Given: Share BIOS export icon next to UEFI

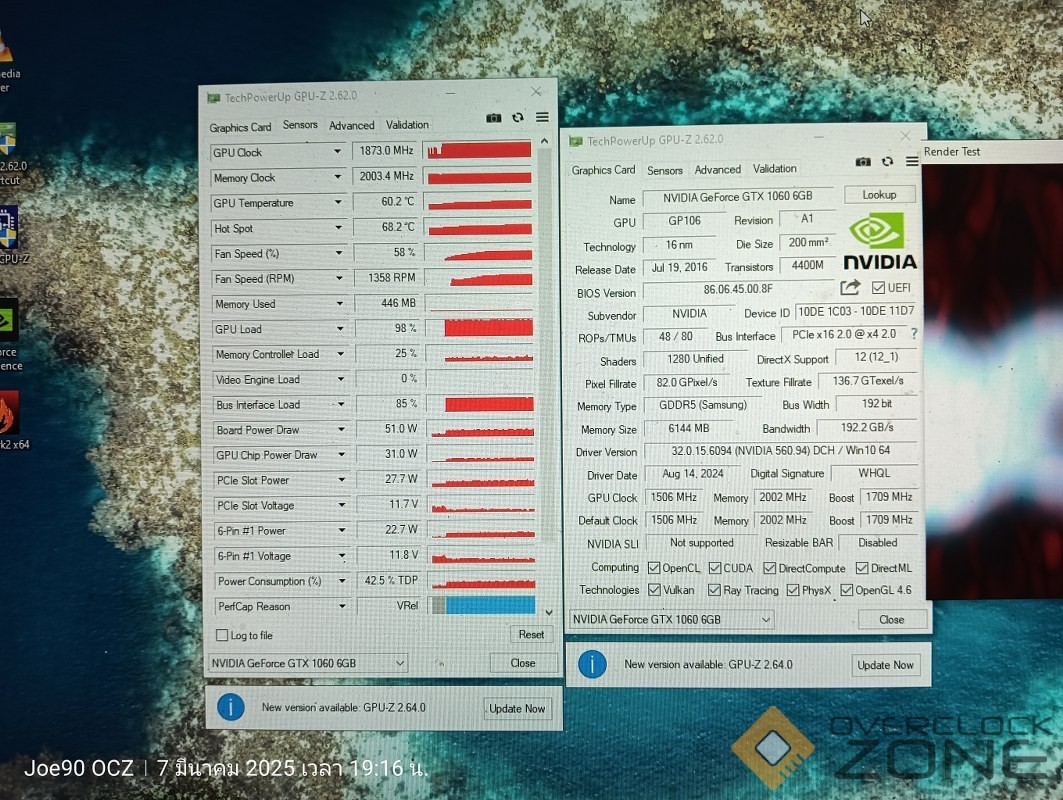Looking at the screenshot, I should (850, 287).
